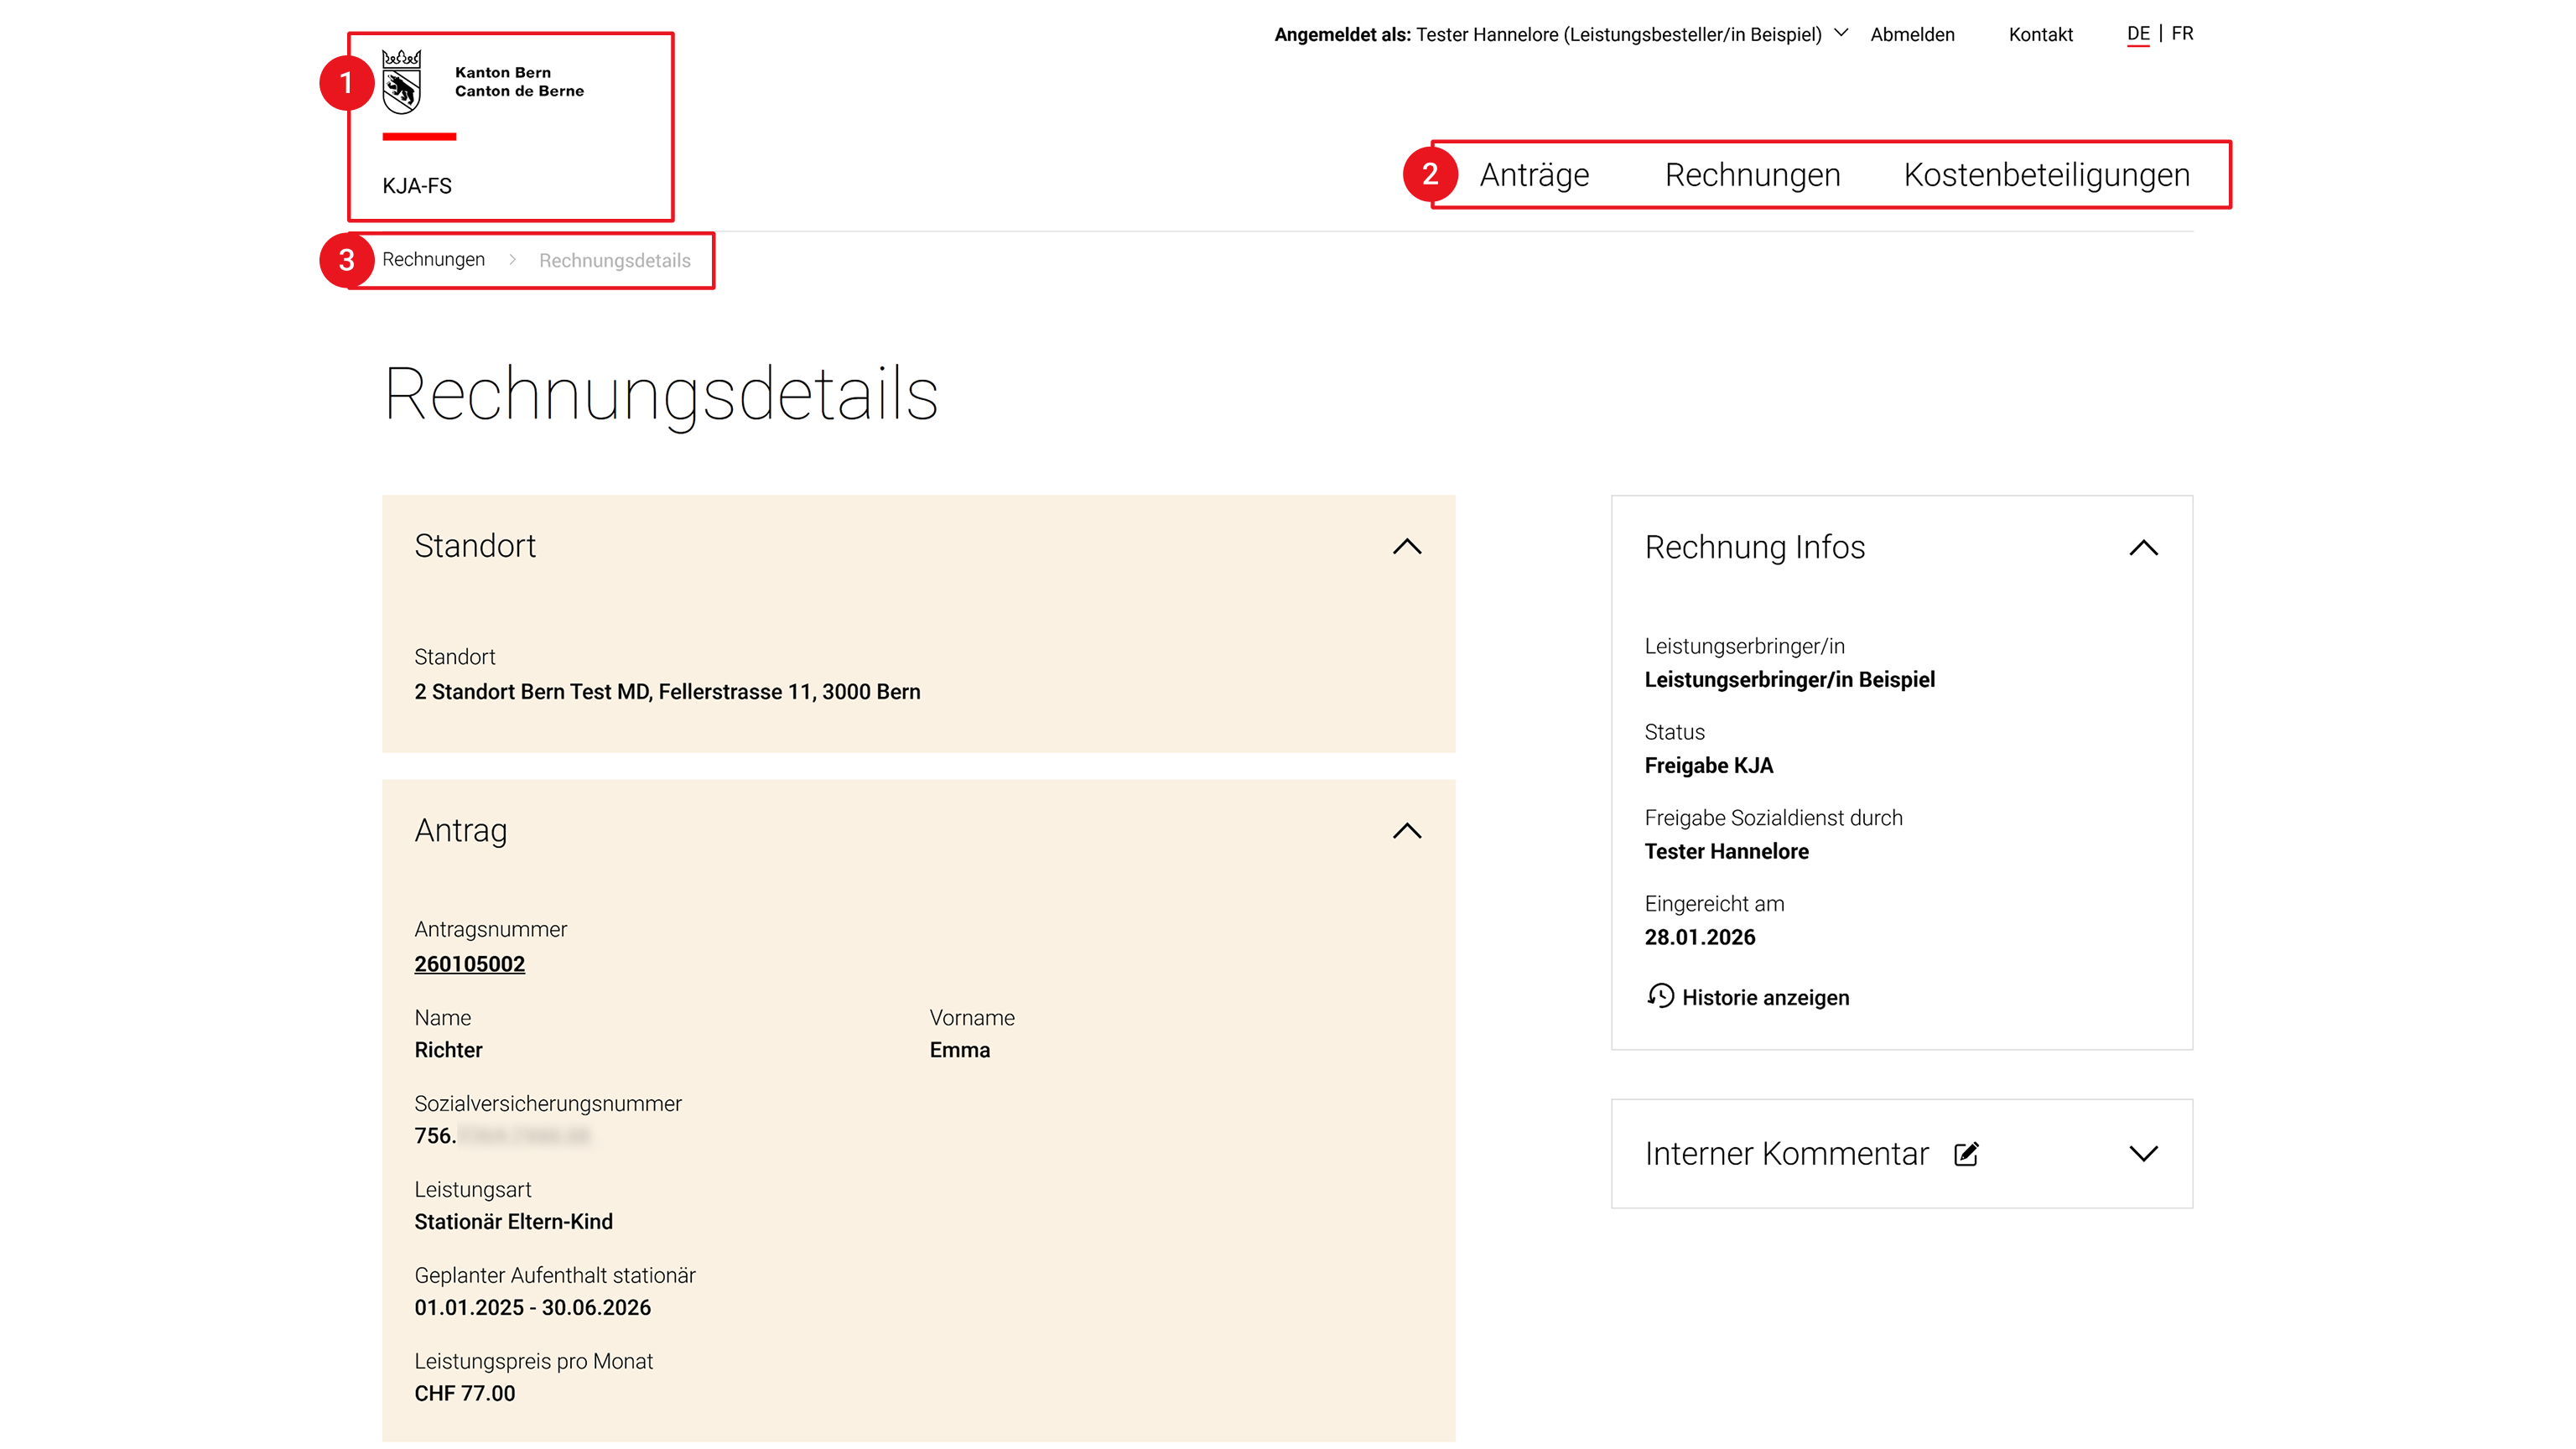
Task: Click the history clock icon beside Historie anzeigen
Action: (1660, 996)
